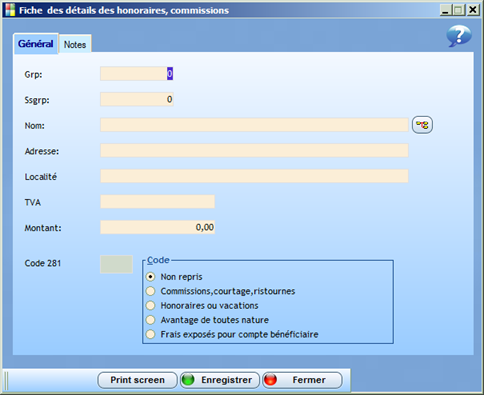The image size is (484, 395).
Task: Open the help speech bubble icon
Action: 459,36
